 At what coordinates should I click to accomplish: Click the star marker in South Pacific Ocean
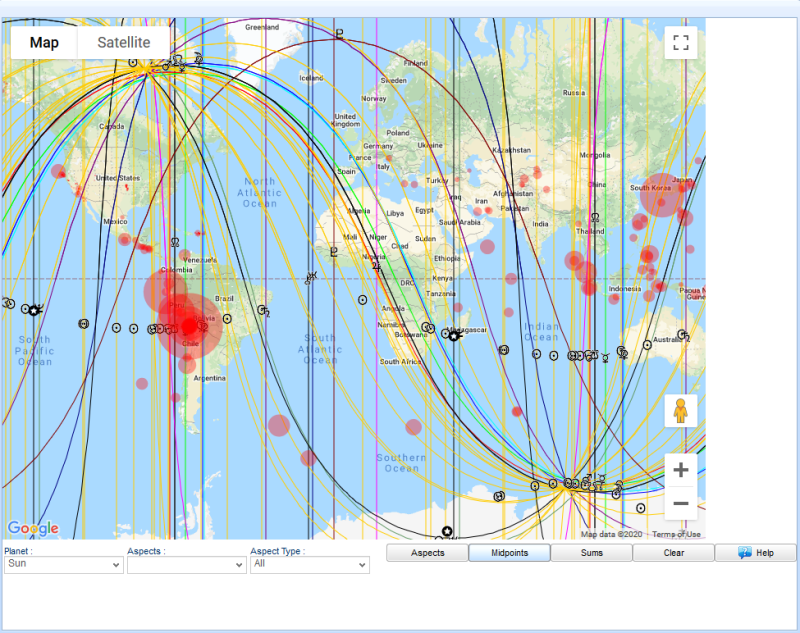(x=34, y=311)
